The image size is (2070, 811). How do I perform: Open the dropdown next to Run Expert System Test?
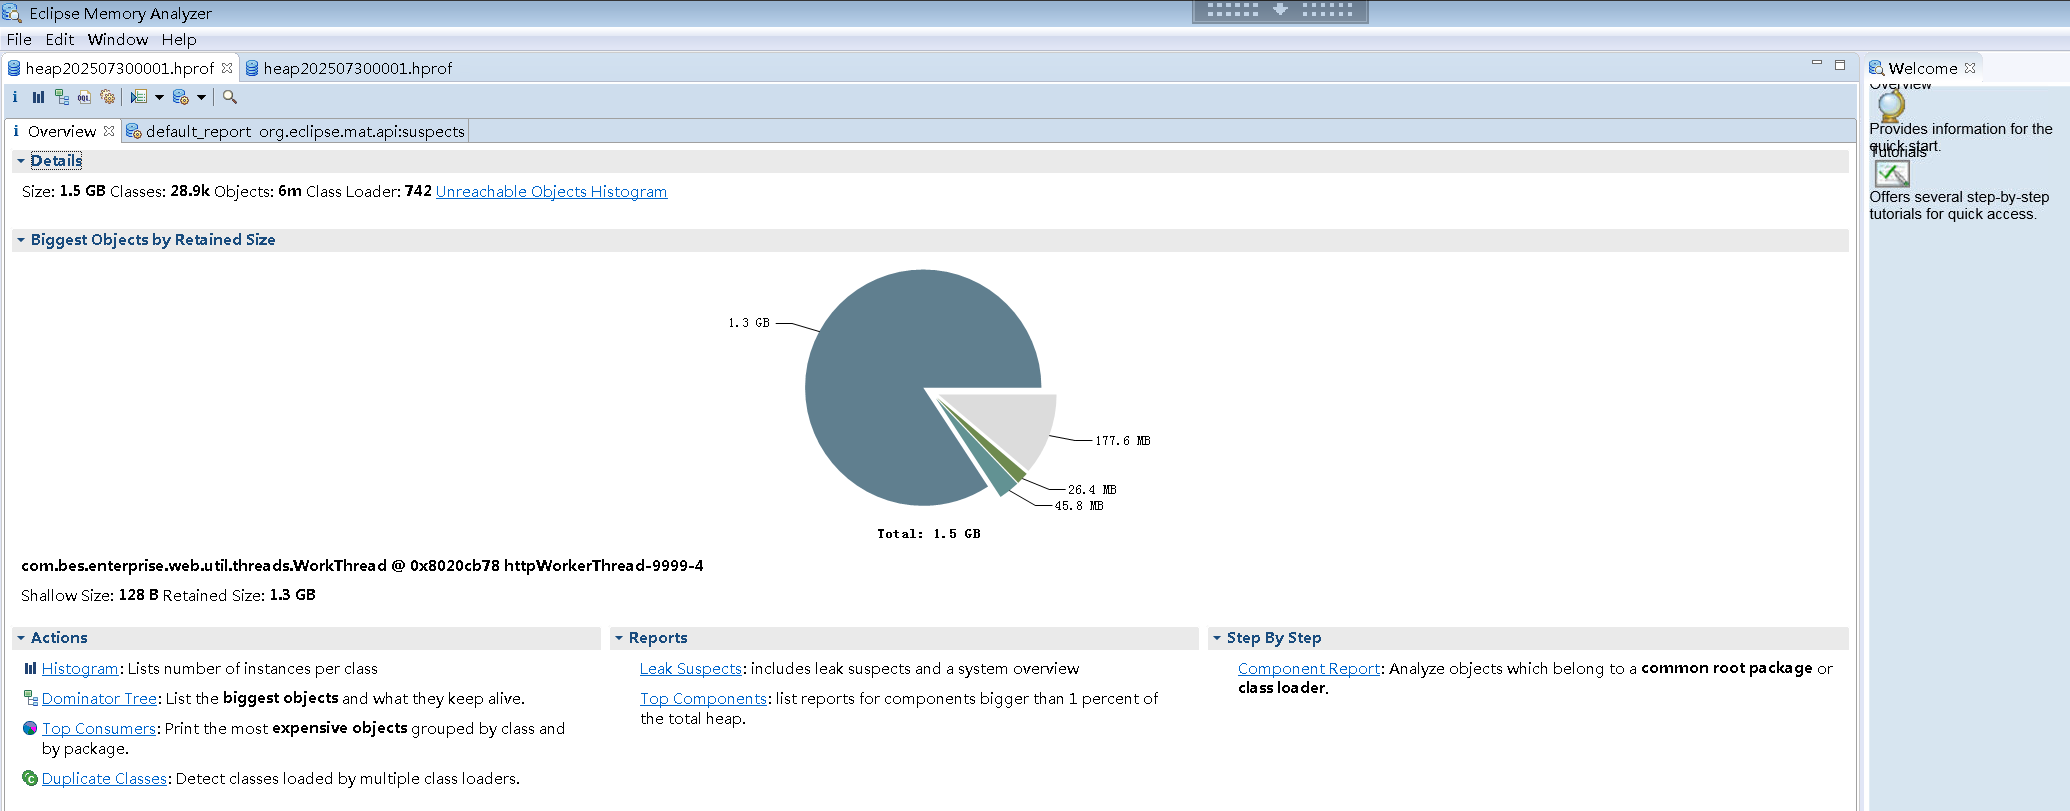pos(159,97)
